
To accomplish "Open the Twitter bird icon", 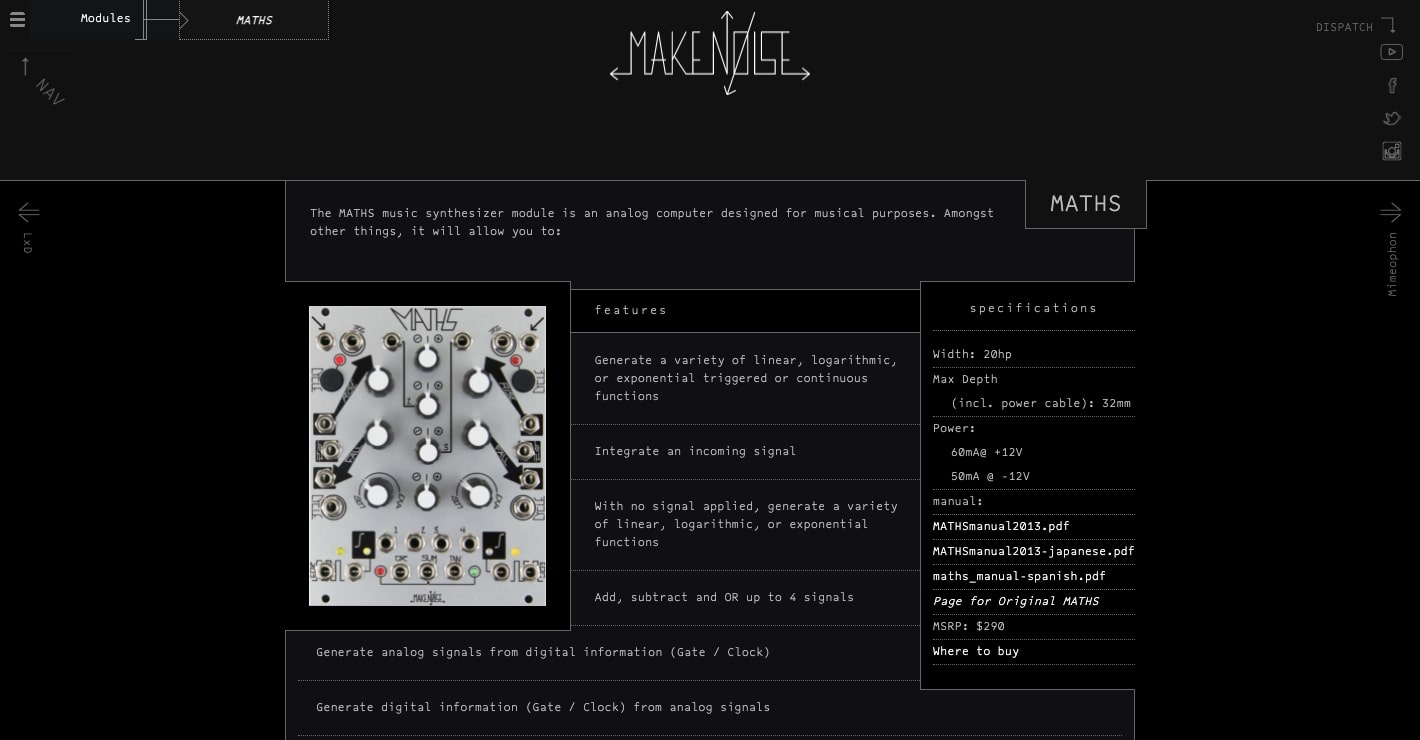I will coord(1391,119).
